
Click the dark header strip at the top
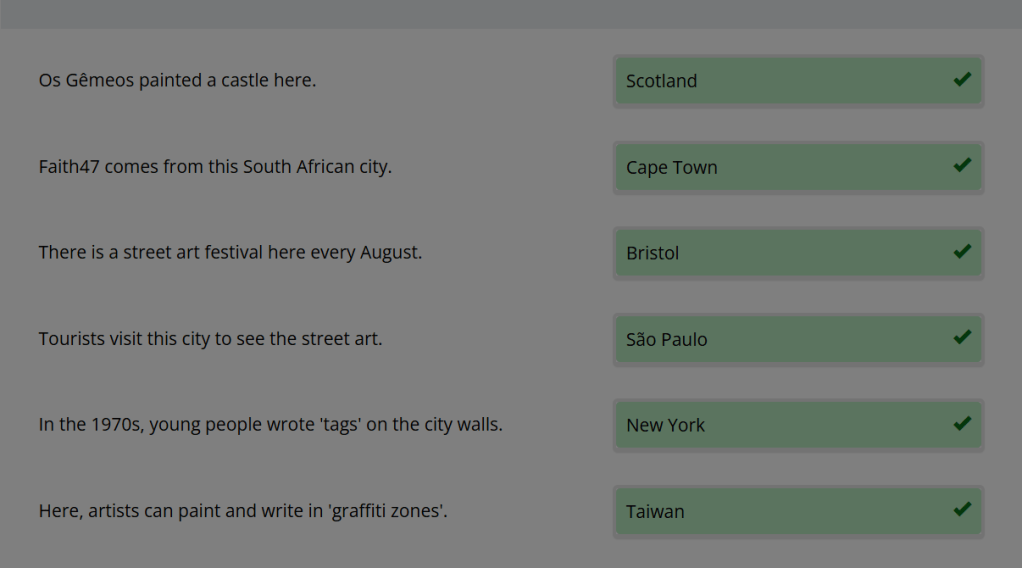511,13
